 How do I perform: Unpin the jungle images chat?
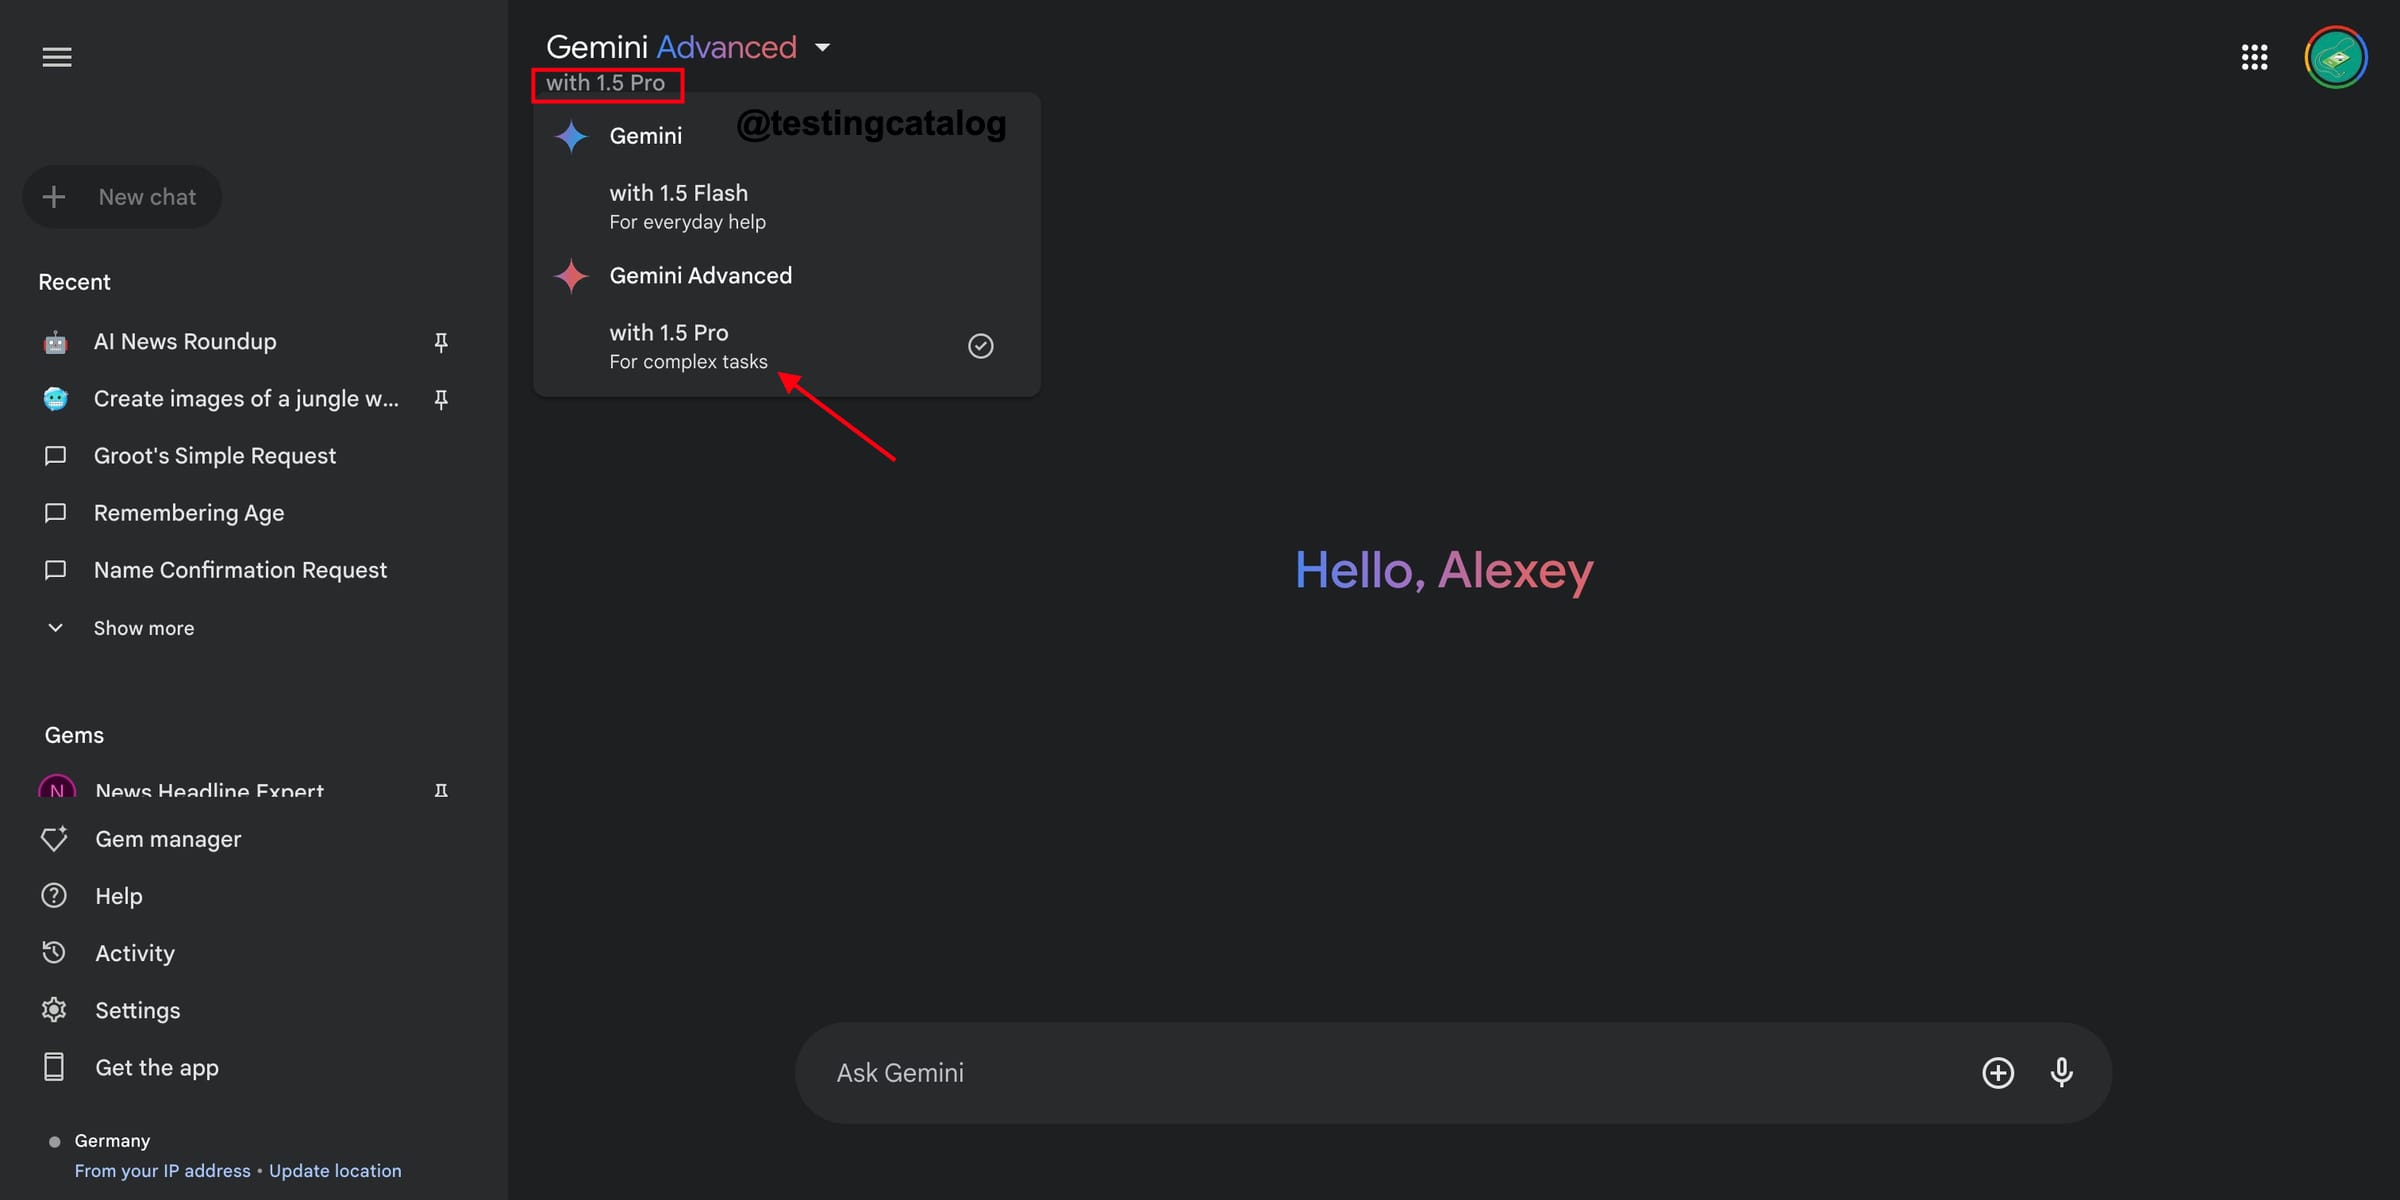pos(441,399)
